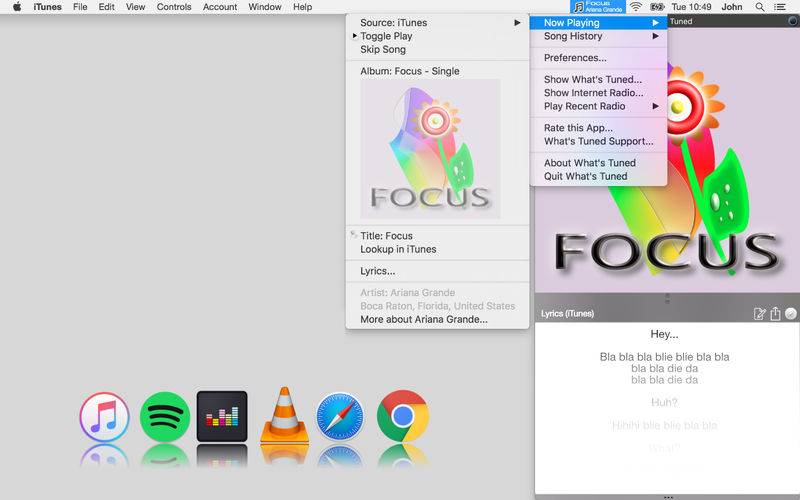Expand the Song History submenu
The height and width of the screenshot is (500, 800).
point(598,36)
